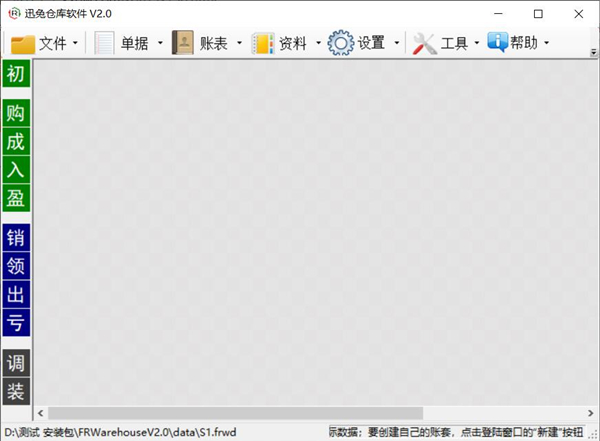The width and height of the screenshot is (600, 441).
Task: Click the blue 销 sales sidebar button
Action: [x=16, y=237]
